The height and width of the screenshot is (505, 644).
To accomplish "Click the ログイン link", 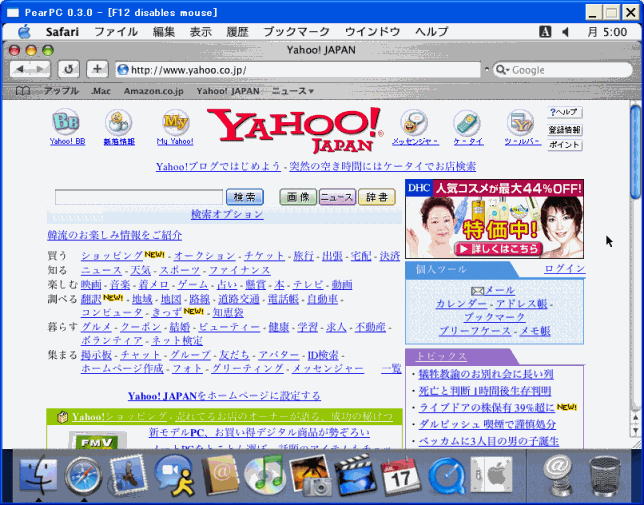I will point(564,269).
